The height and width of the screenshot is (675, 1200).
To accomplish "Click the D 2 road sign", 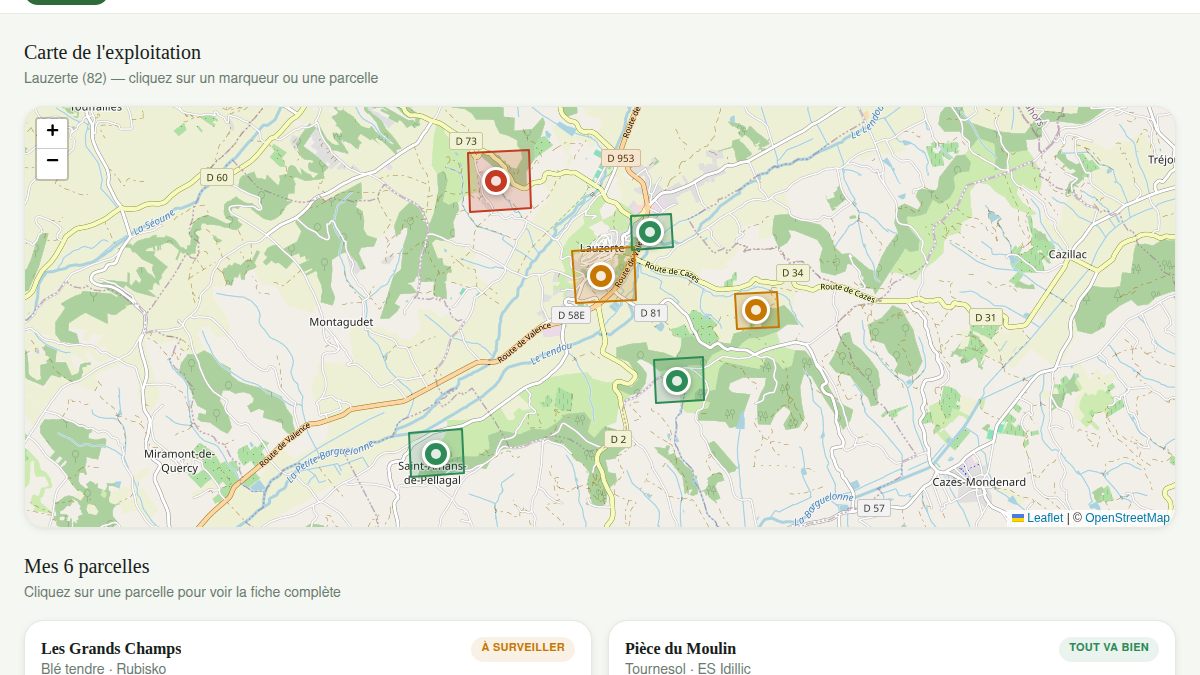I will (618, 439).
